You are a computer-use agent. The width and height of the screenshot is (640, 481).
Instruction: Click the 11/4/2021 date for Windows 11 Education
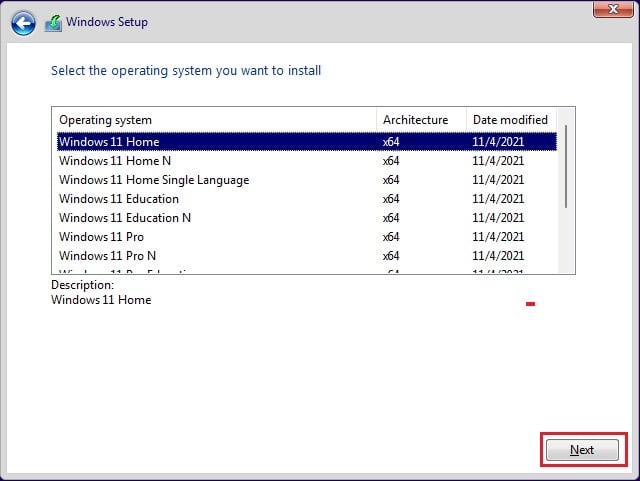[x=498, y=199]
